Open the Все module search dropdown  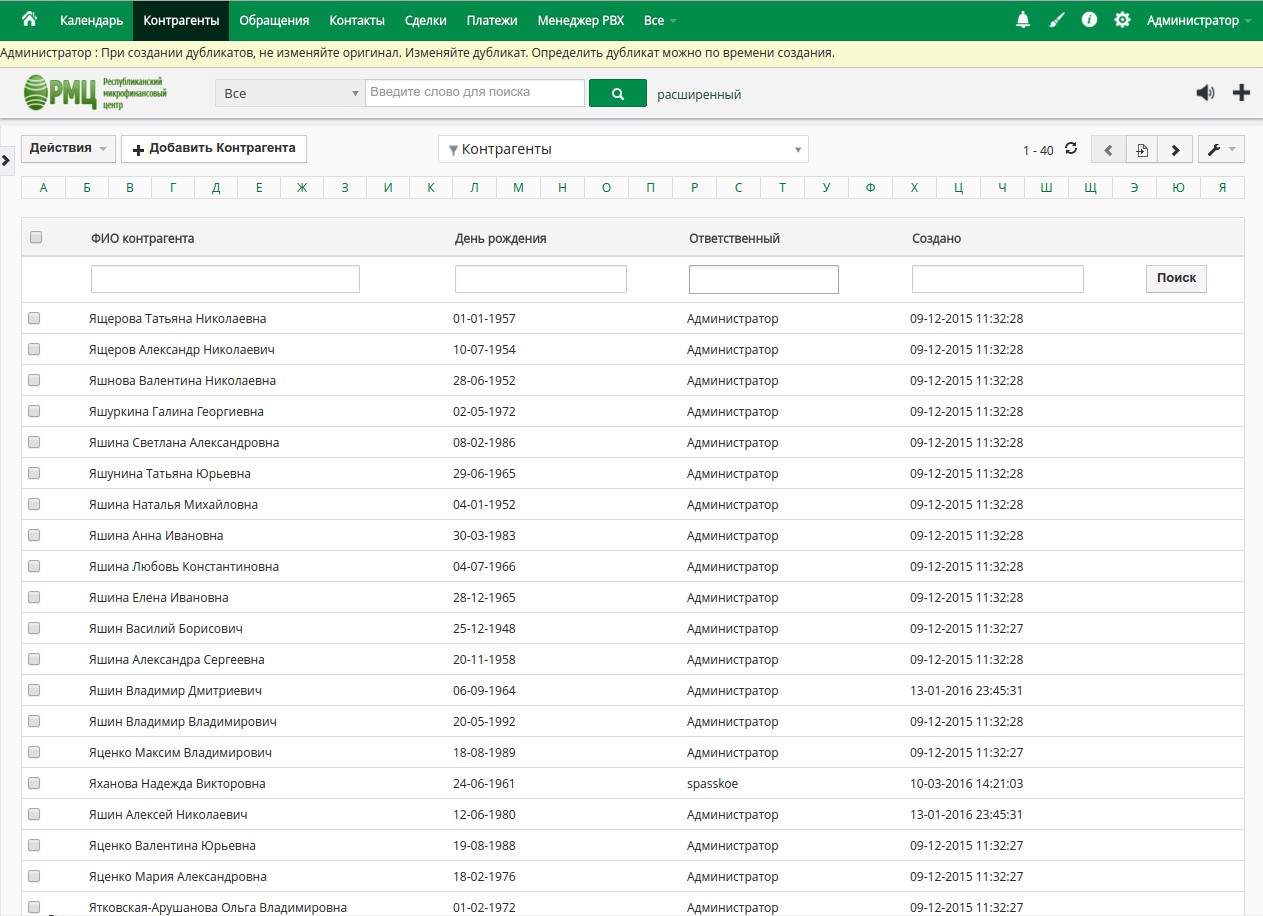tap(290, 93)
